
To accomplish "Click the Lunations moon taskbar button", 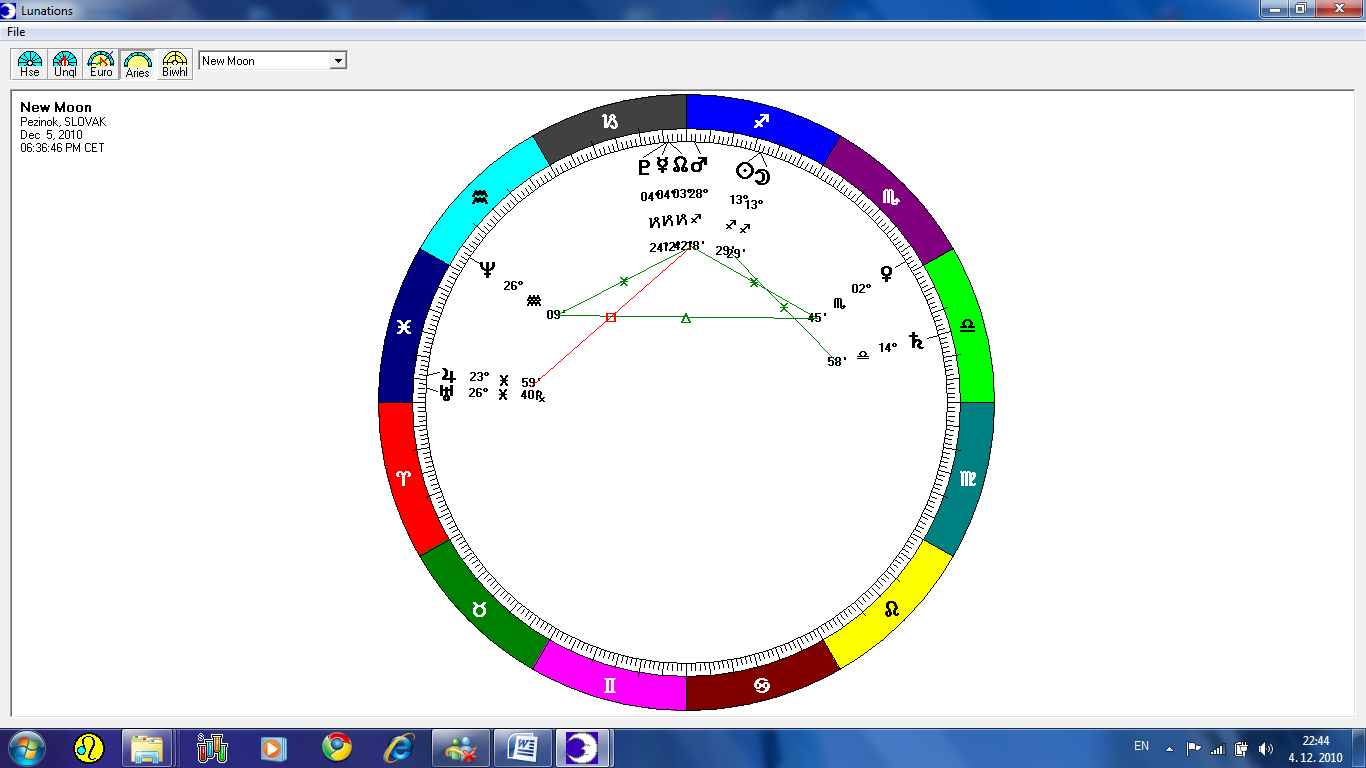I will pos(583,747).
